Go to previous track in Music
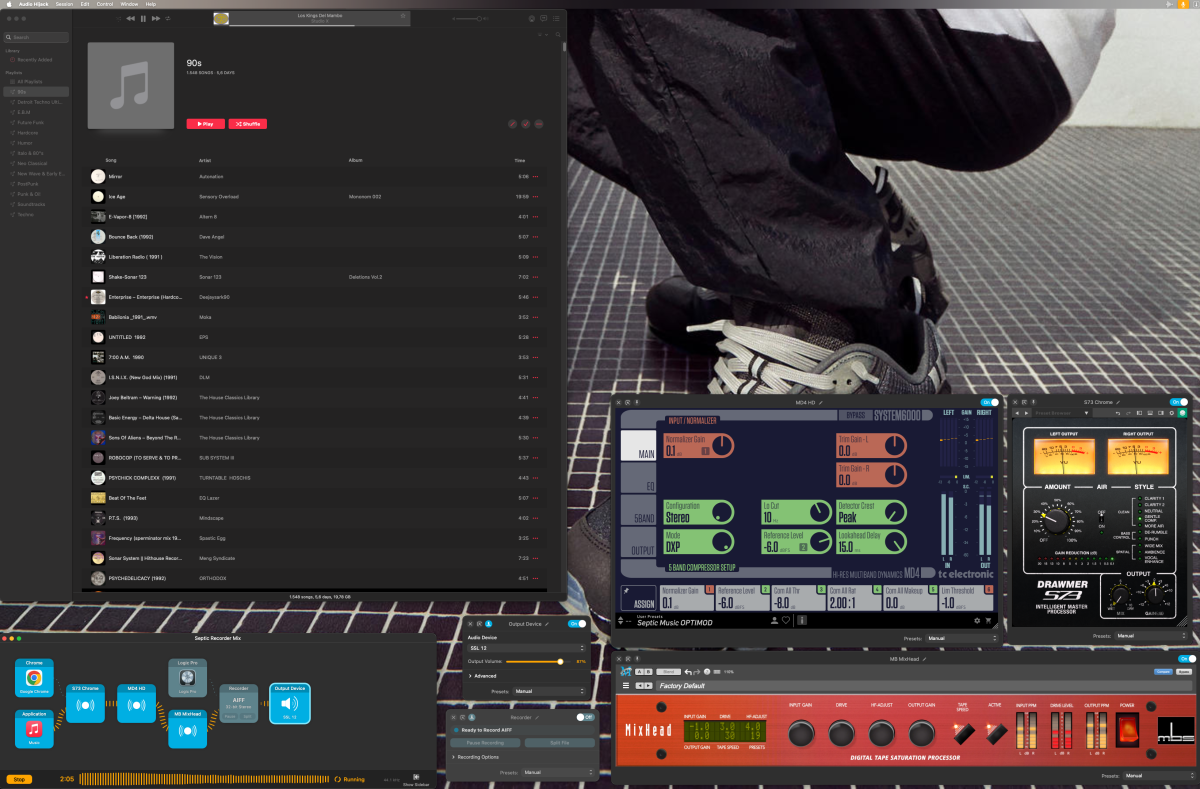Screen dimensions: 1200x789 (x=130, y=18)
